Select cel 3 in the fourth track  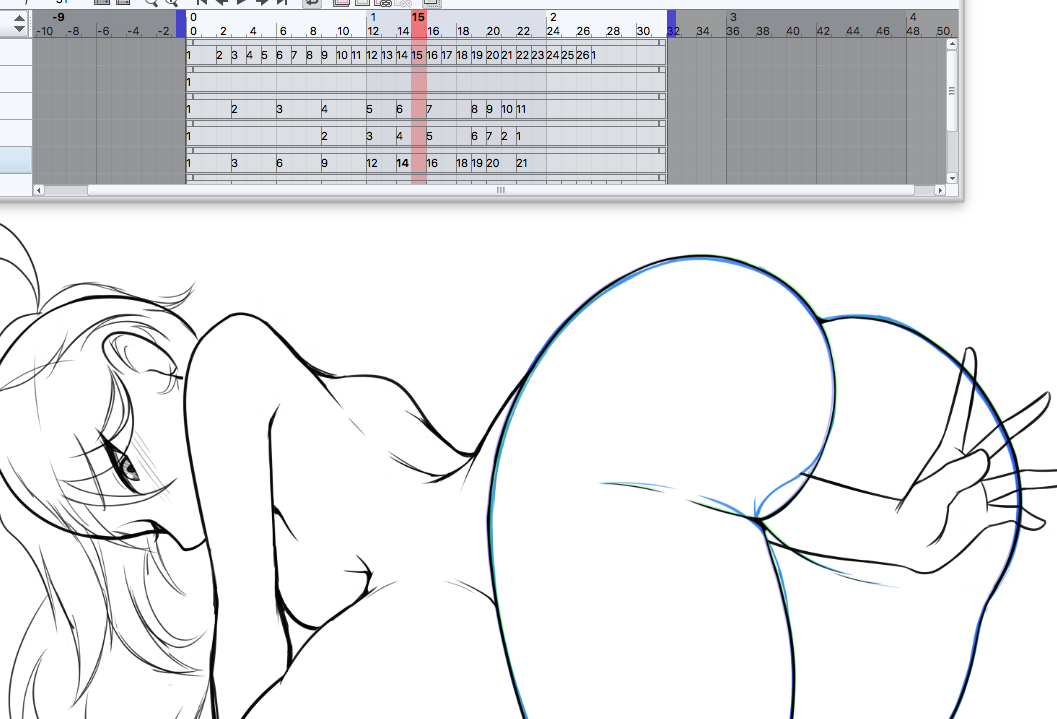369,136
